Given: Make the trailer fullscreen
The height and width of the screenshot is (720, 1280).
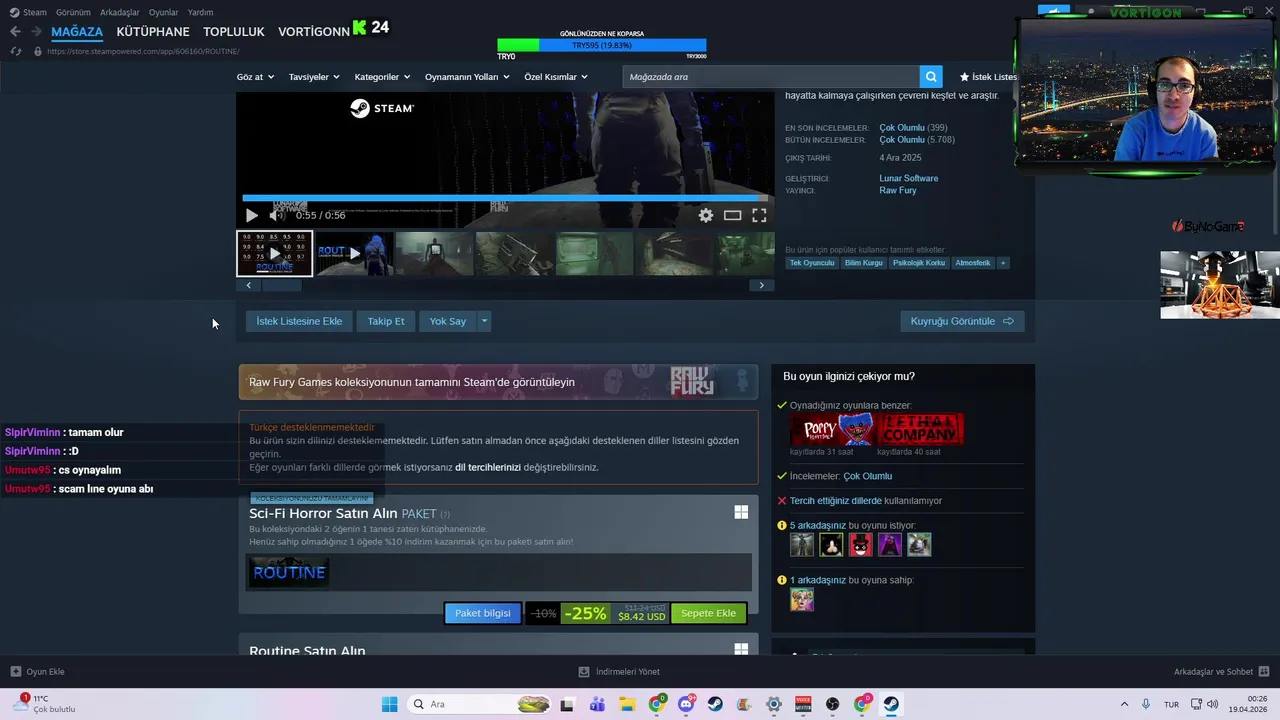Looking at the screenshot, I should (x=759, y=215).
